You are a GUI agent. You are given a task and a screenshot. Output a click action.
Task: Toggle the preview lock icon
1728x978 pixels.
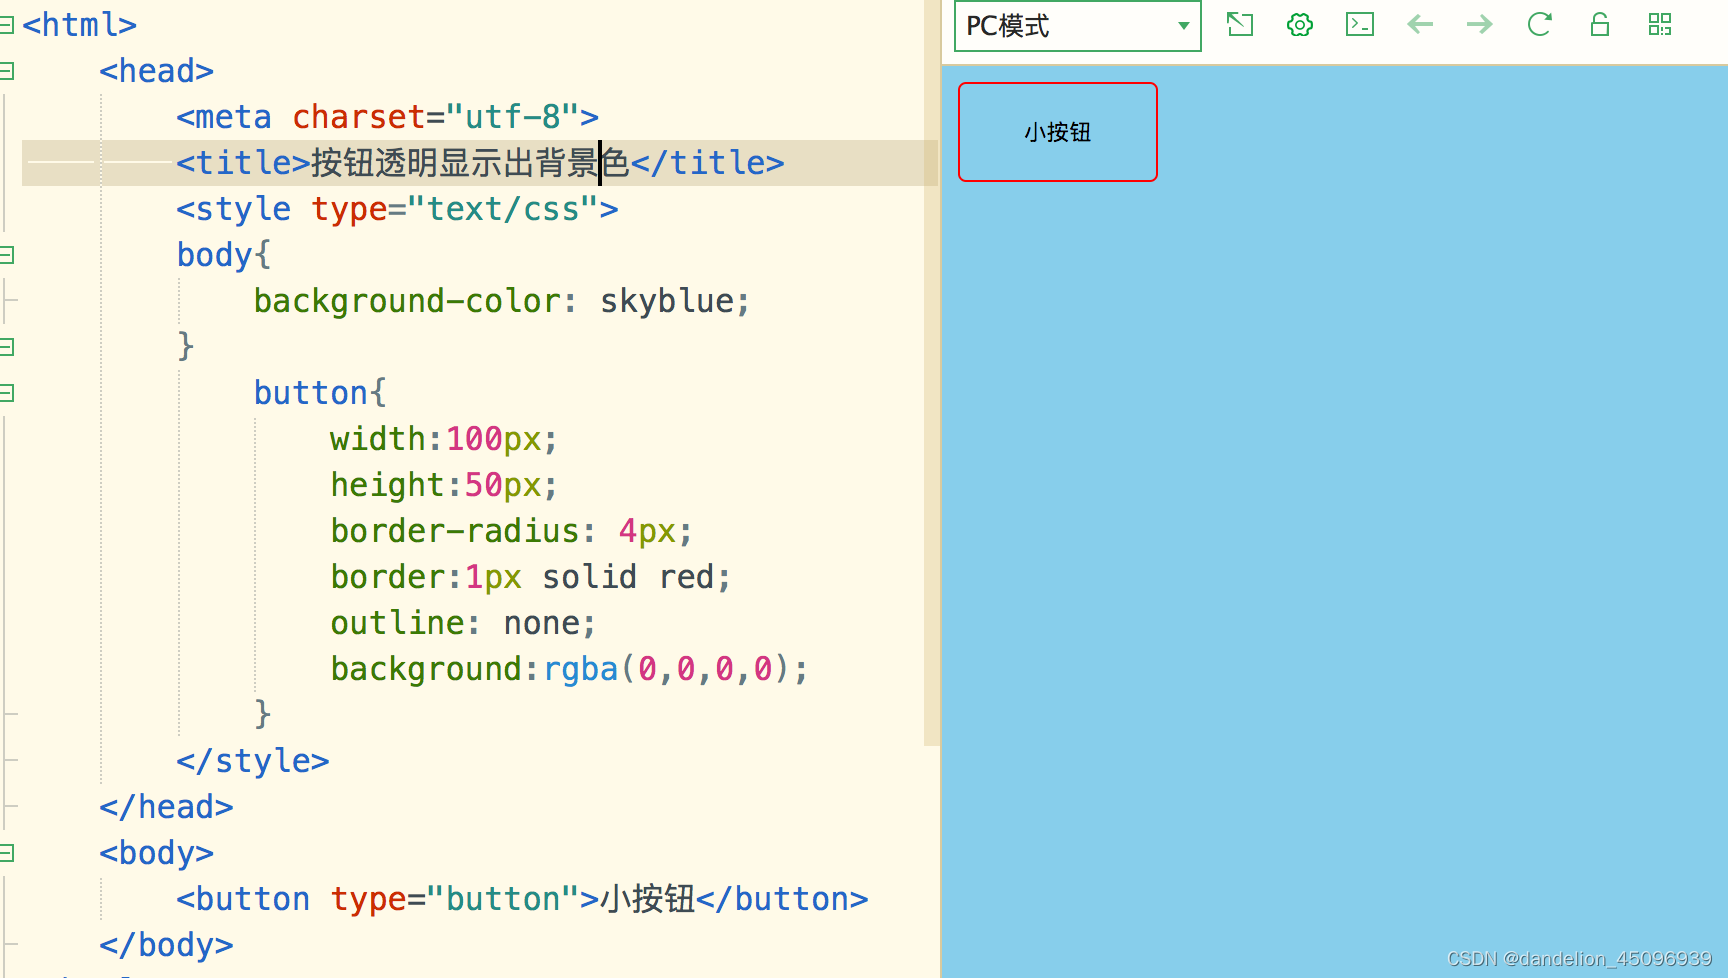pos(1600,25)
